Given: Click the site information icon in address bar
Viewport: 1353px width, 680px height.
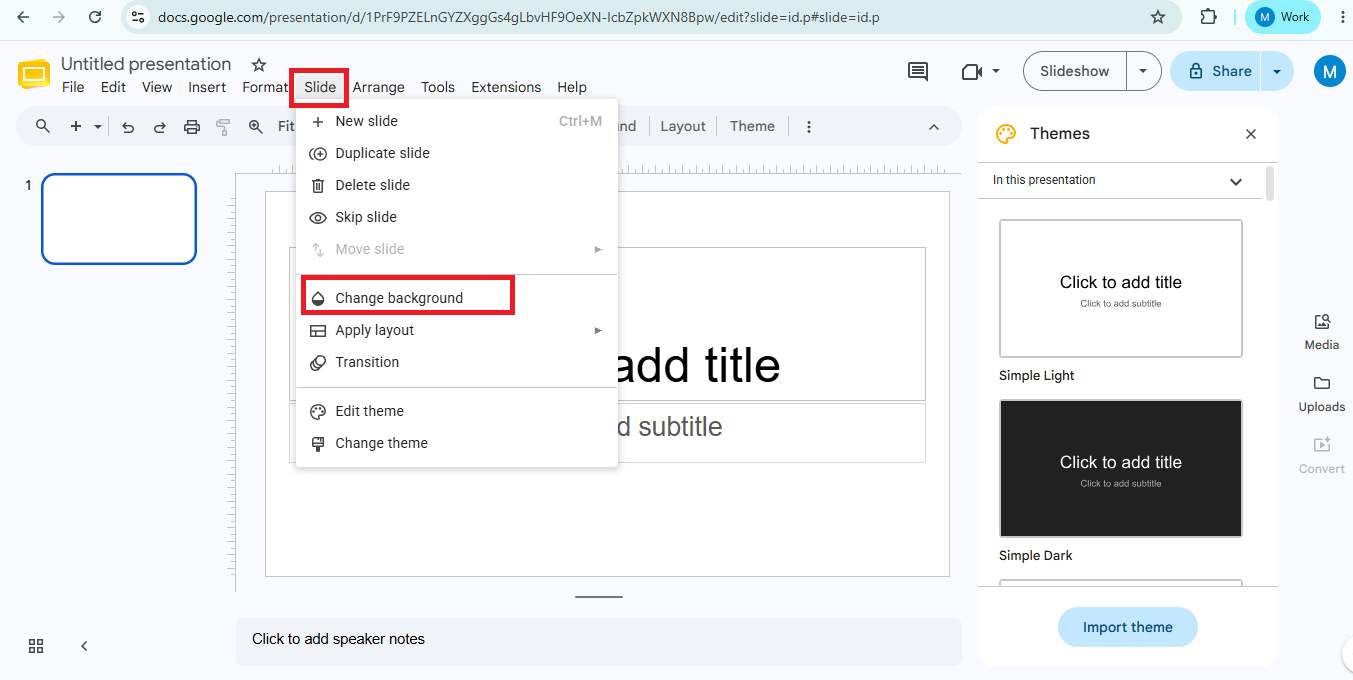Looking at the screenshot, I should (x=139, y=17).
